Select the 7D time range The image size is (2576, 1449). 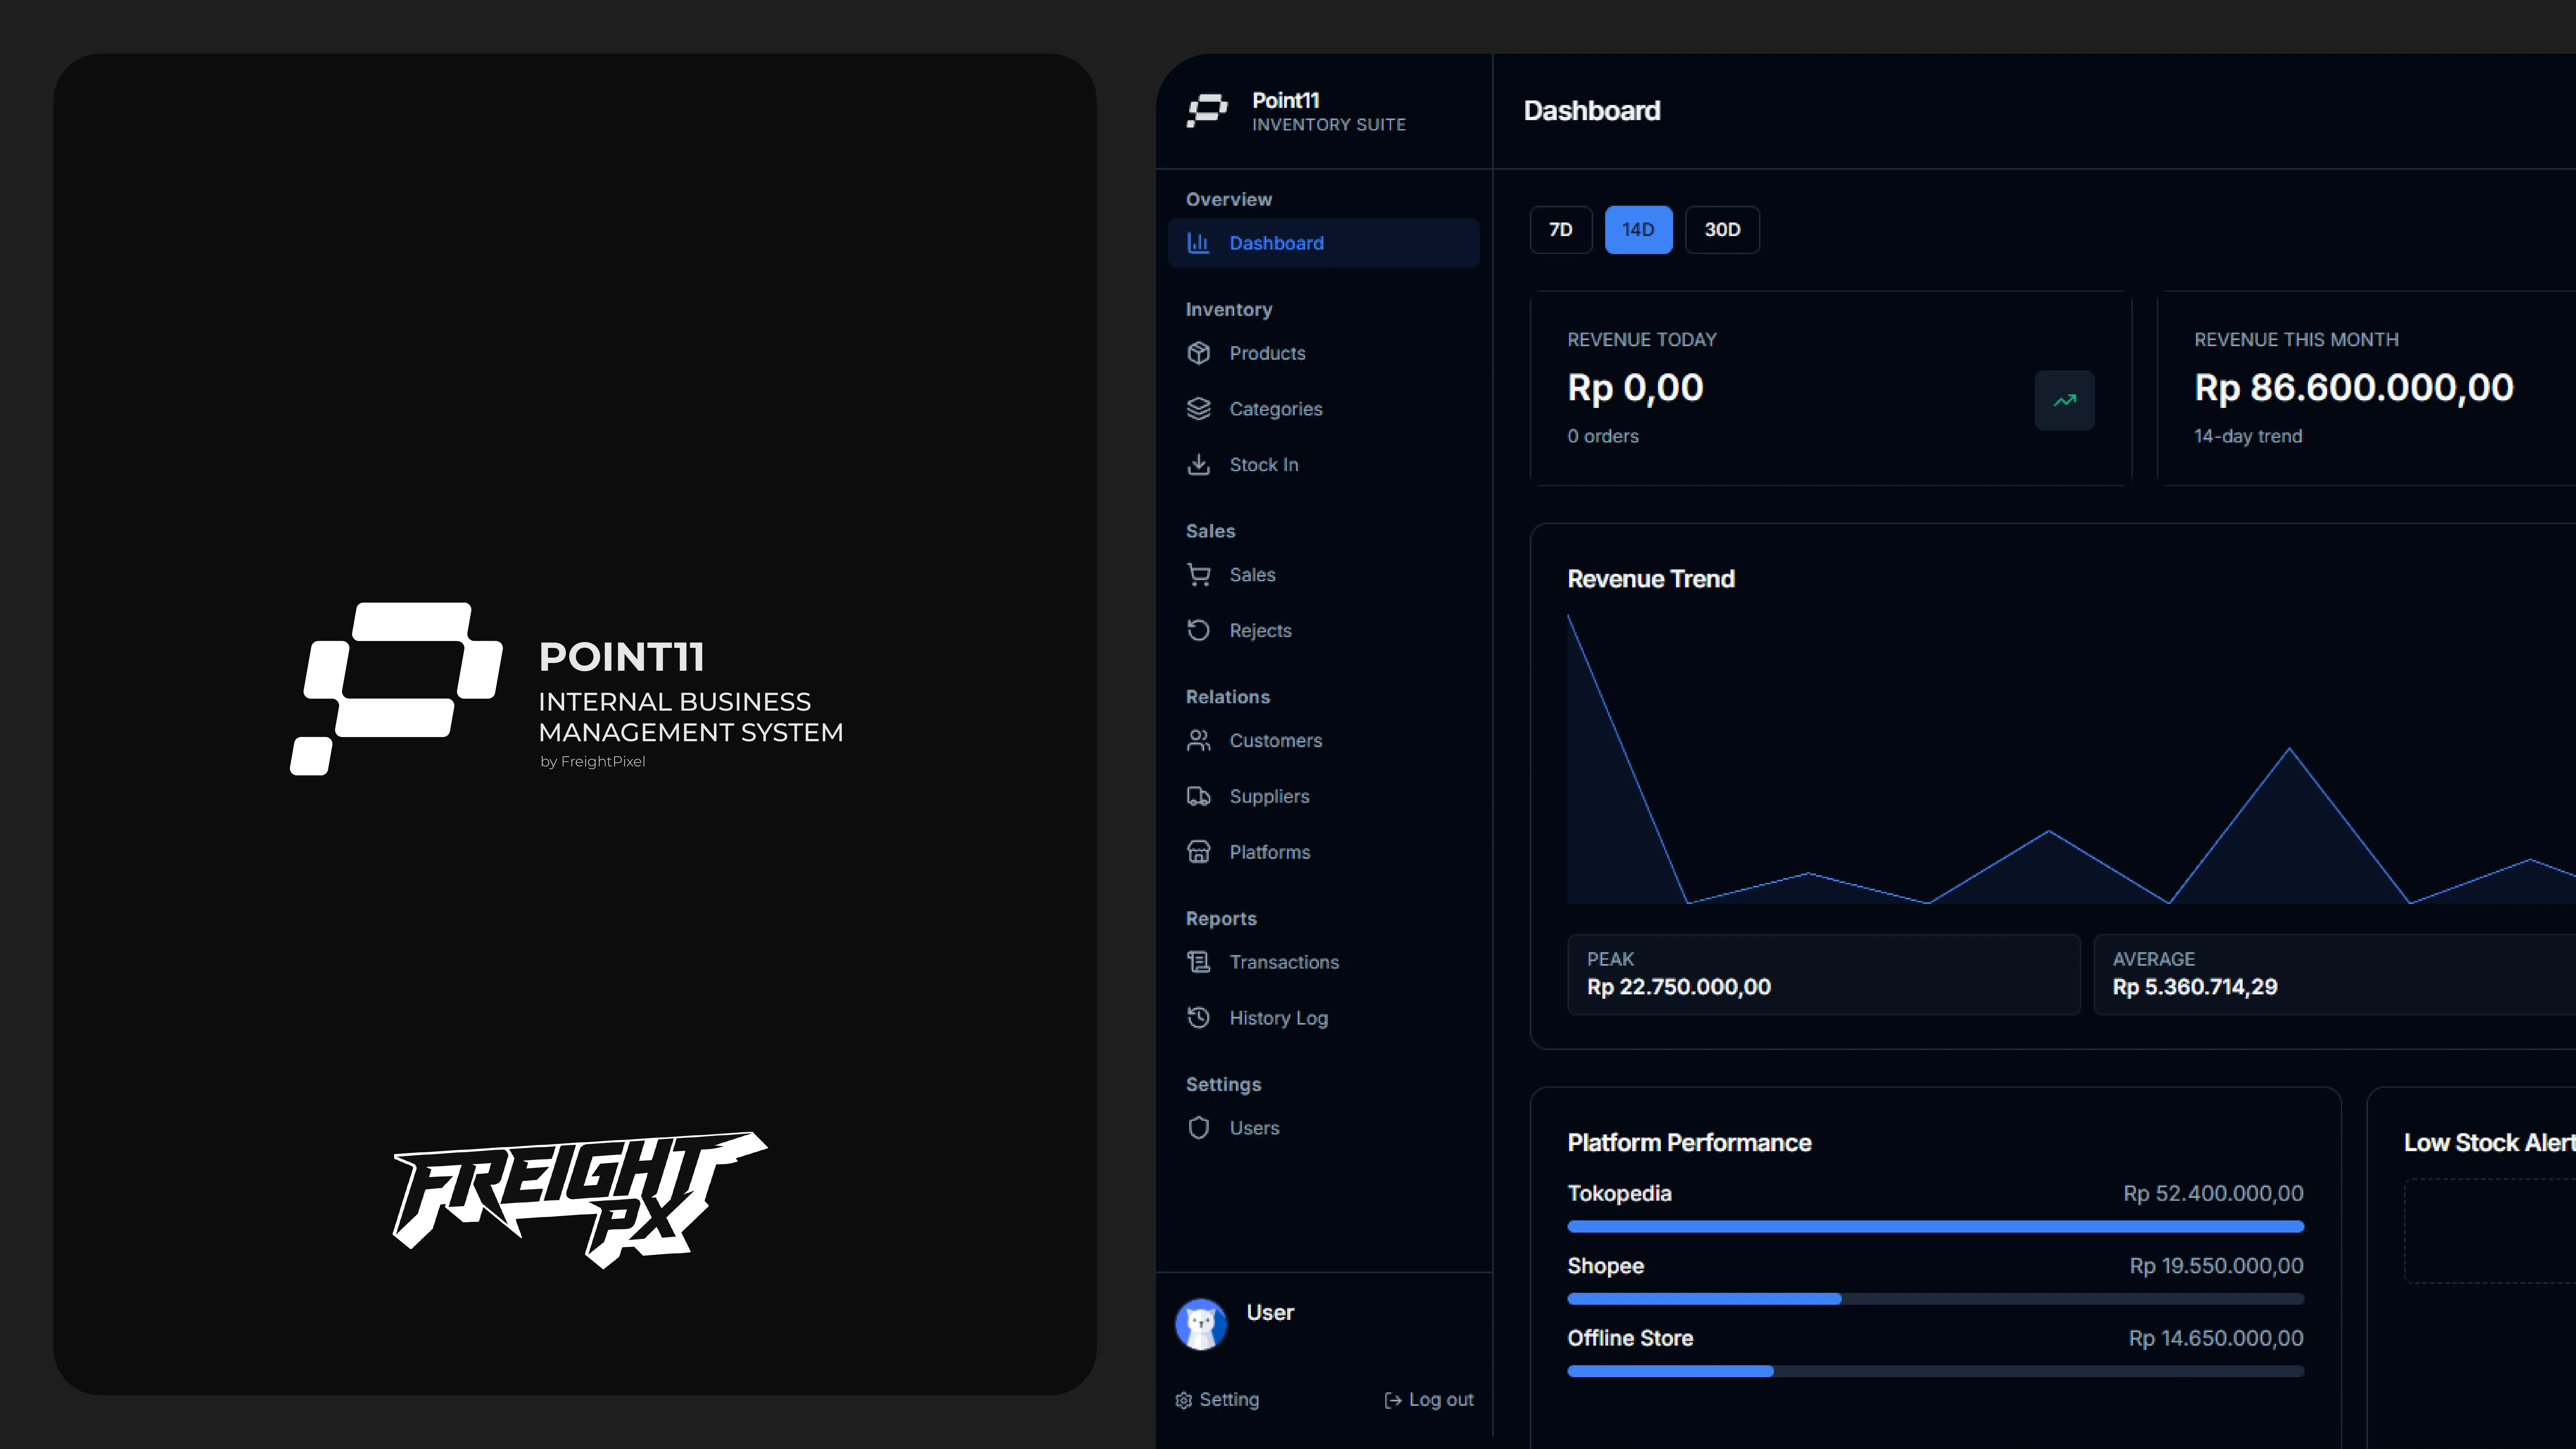coord(1561,230)
